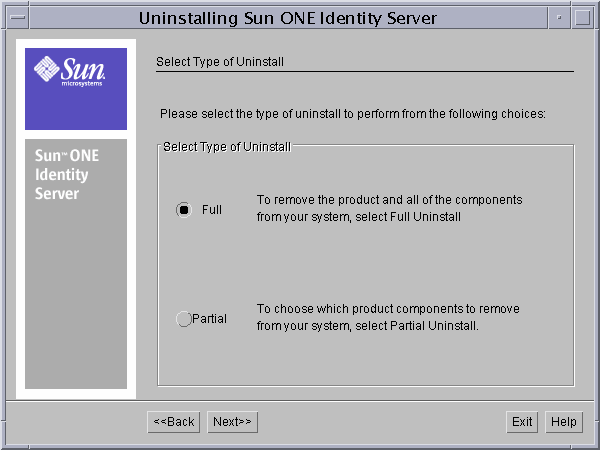Viewport: 600px width, 450px height.
Task: Click the Partial uninstall description text
Action: click(x=388, y=317)
